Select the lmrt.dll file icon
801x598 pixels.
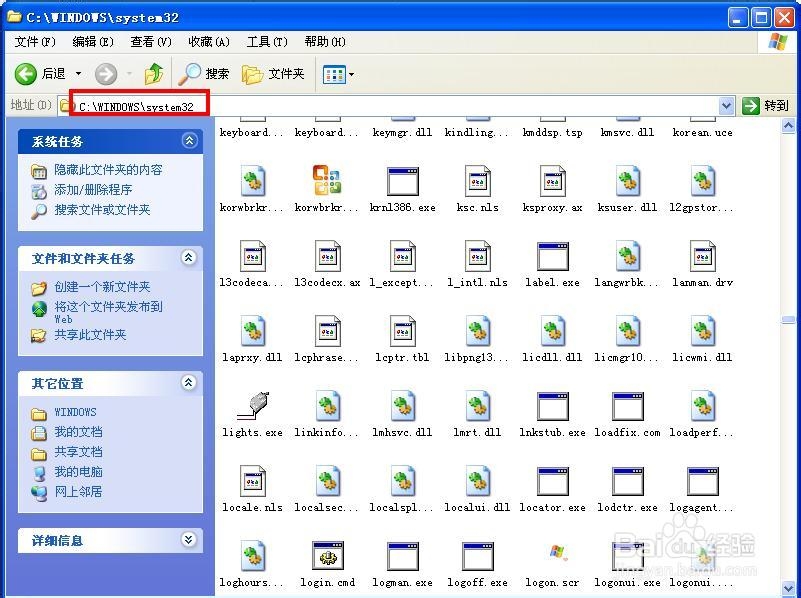click(x=478, y=406)
